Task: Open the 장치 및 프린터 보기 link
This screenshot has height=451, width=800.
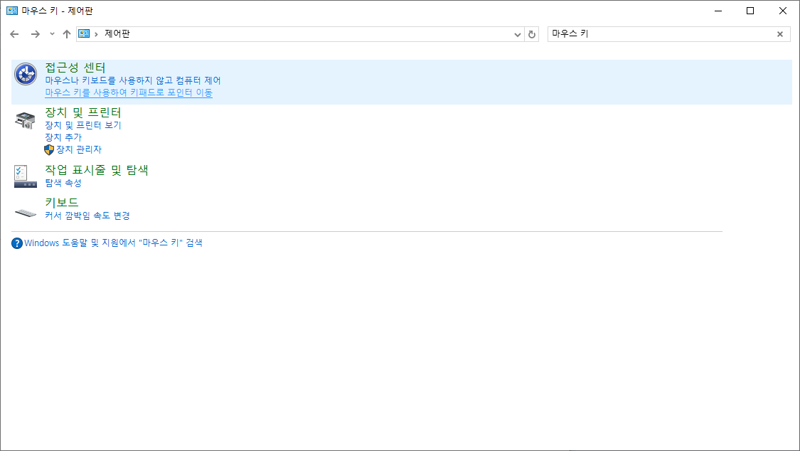Action: point(83,125)
